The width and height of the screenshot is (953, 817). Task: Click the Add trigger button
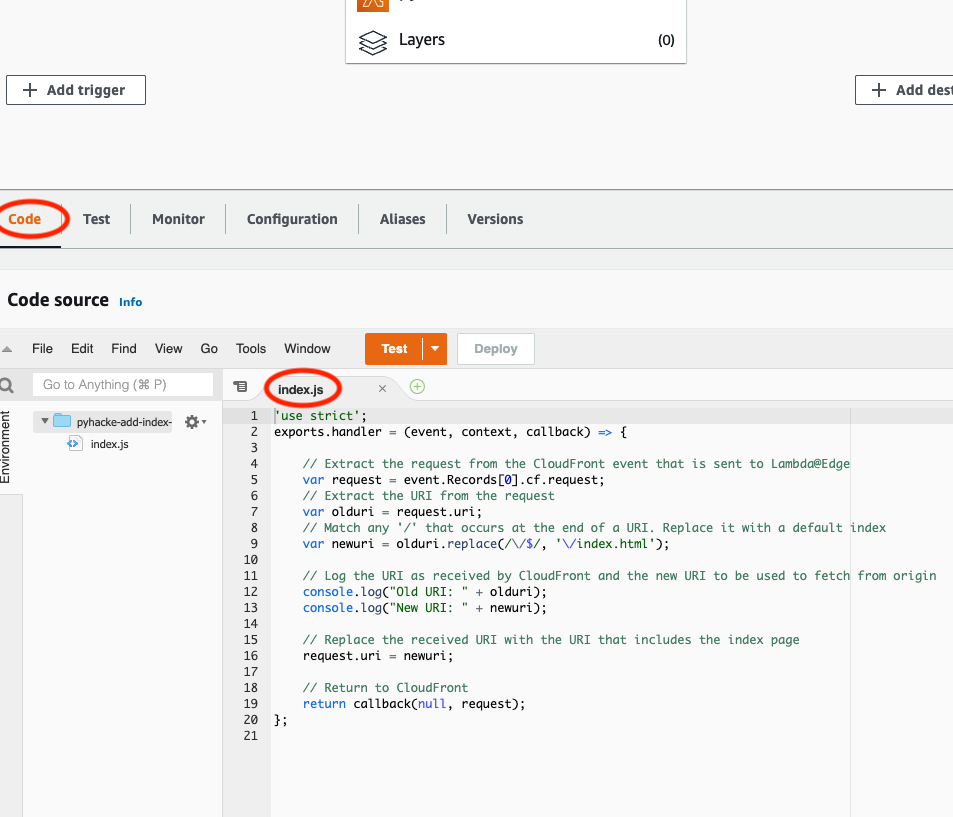pos(76,90)
